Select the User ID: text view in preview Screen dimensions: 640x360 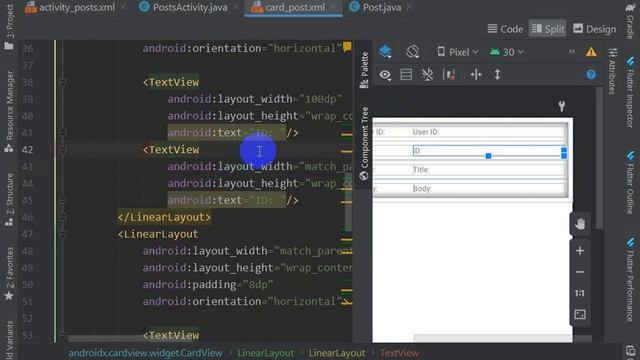coord(488,132)
